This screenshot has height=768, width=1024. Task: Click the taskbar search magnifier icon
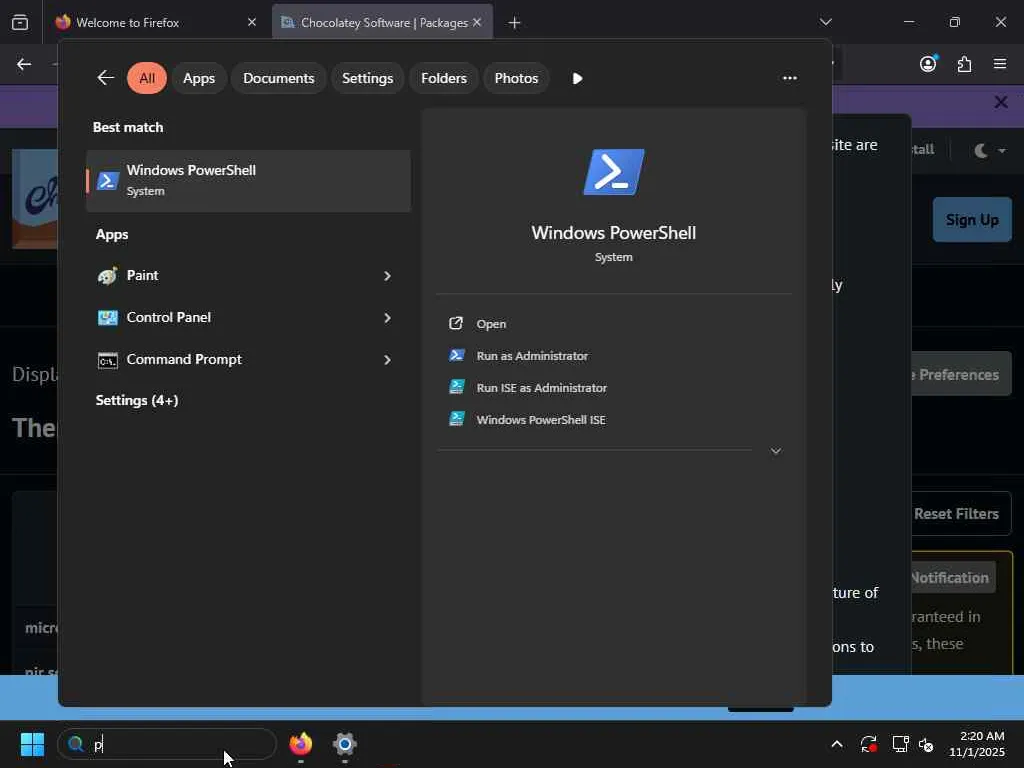click(76, 744)
